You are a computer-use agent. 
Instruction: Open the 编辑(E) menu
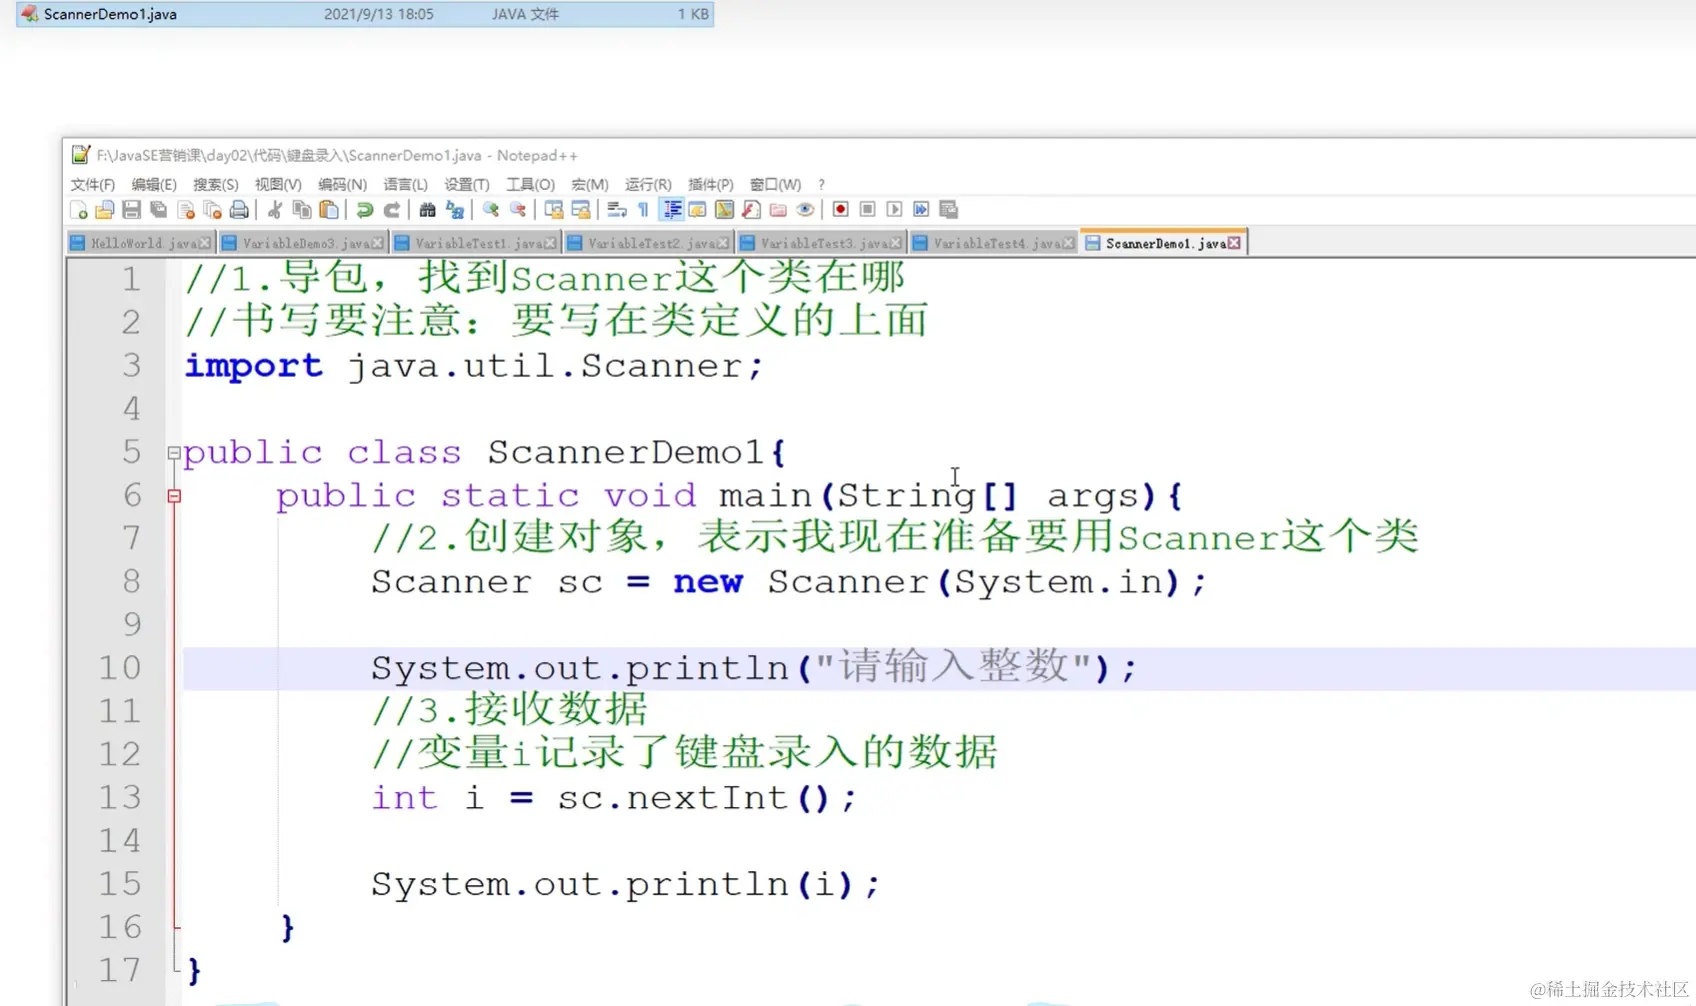(x=153, y=184)
